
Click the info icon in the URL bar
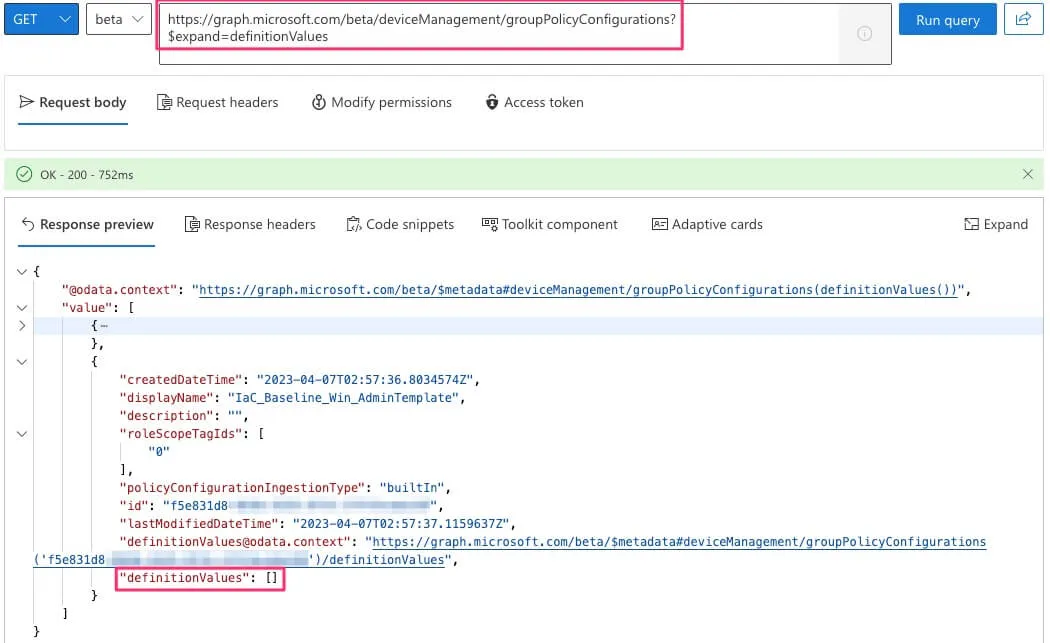click(865, 33)
